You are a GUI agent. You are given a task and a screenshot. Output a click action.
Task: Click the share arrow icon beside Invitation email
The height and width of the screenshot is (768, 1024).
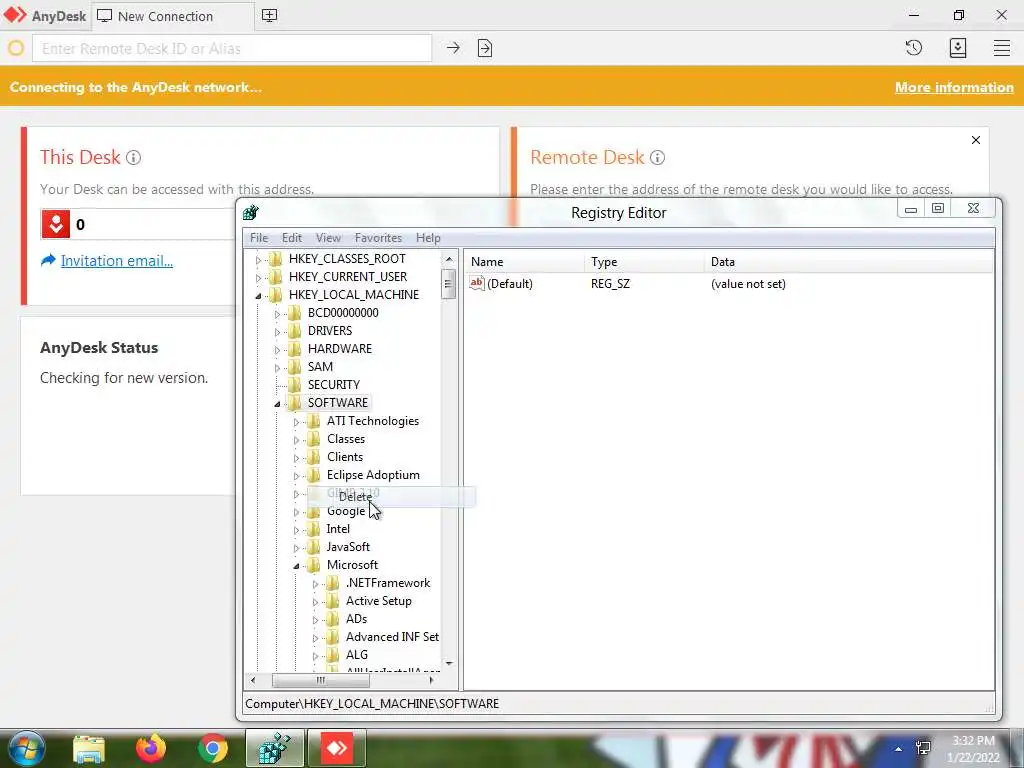pyautogui.click(x=48, y=261)
